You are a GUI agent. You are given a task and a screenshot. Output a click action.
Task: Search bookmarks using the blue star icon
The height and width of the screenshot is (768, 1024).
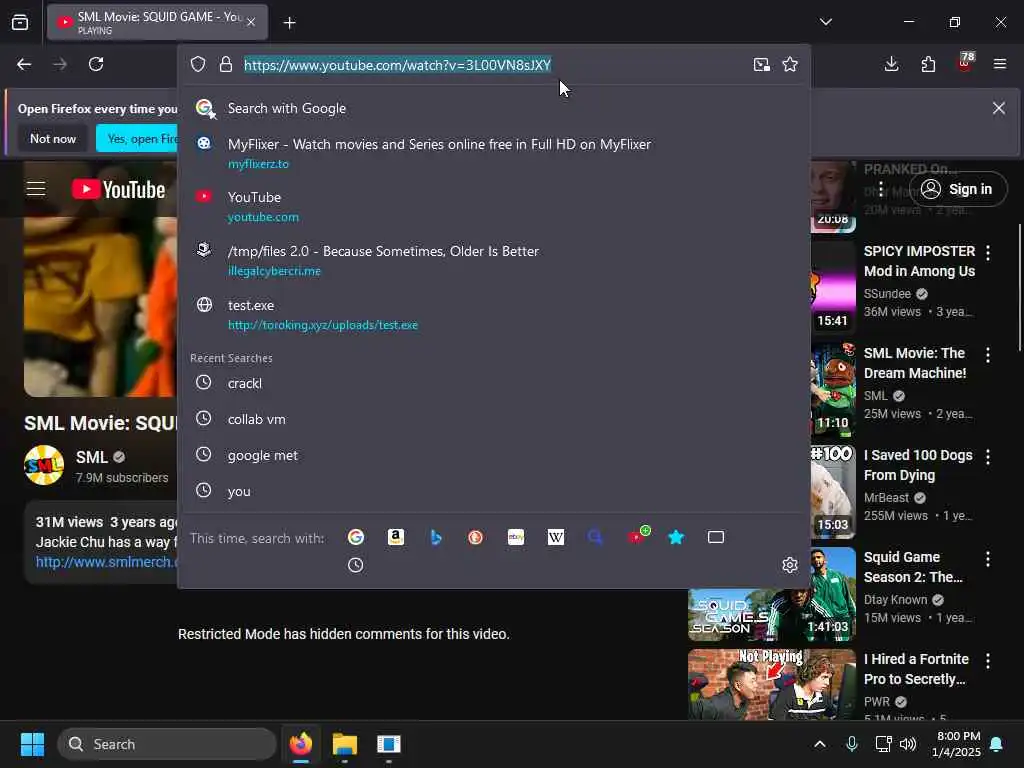[676, 537]
